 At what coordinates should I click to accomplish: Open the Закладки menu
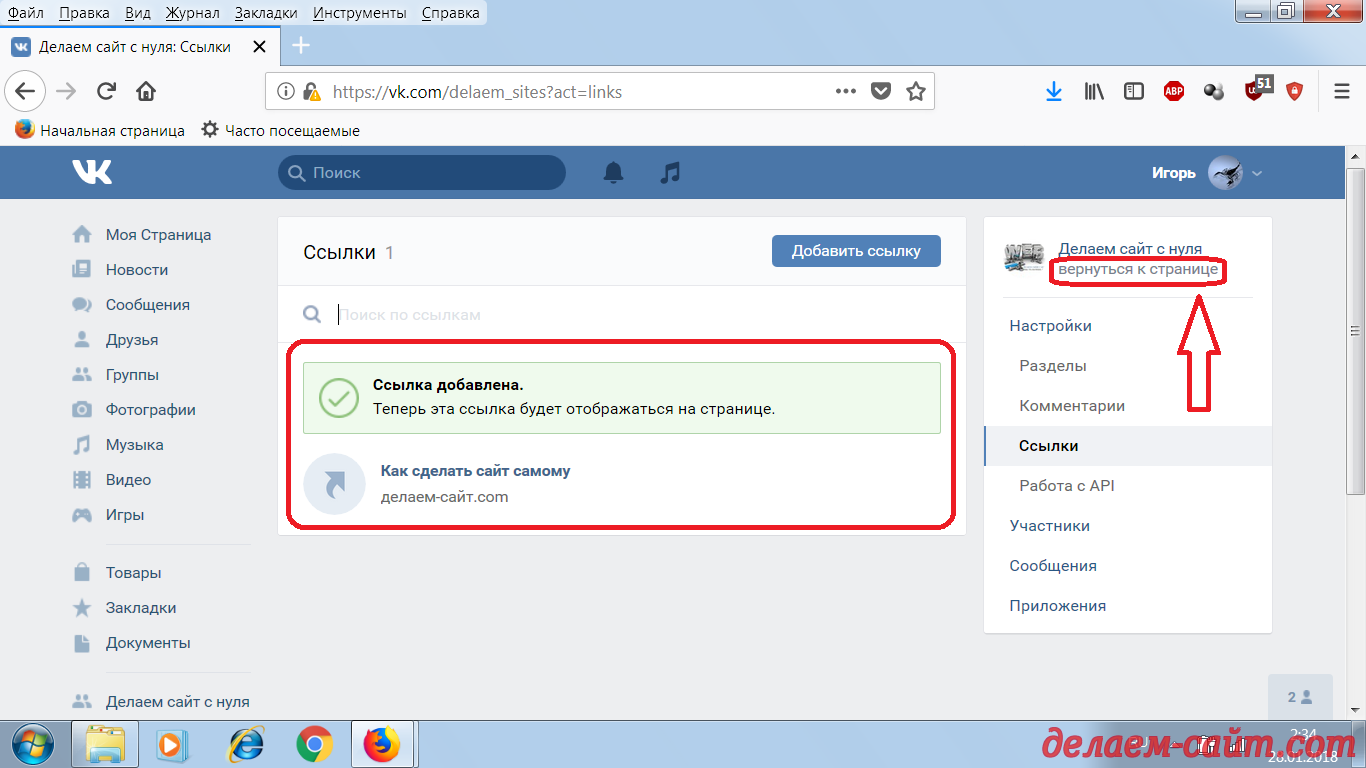(x=266, y=13)
